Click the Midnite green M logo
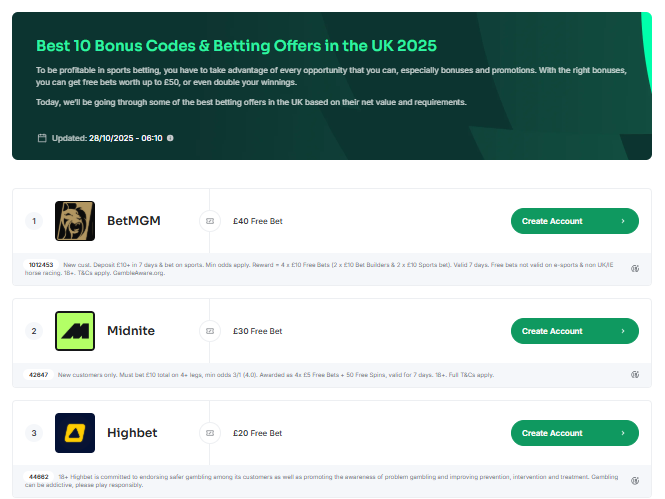The image size is (665, 499). click(x=74, y=331)
